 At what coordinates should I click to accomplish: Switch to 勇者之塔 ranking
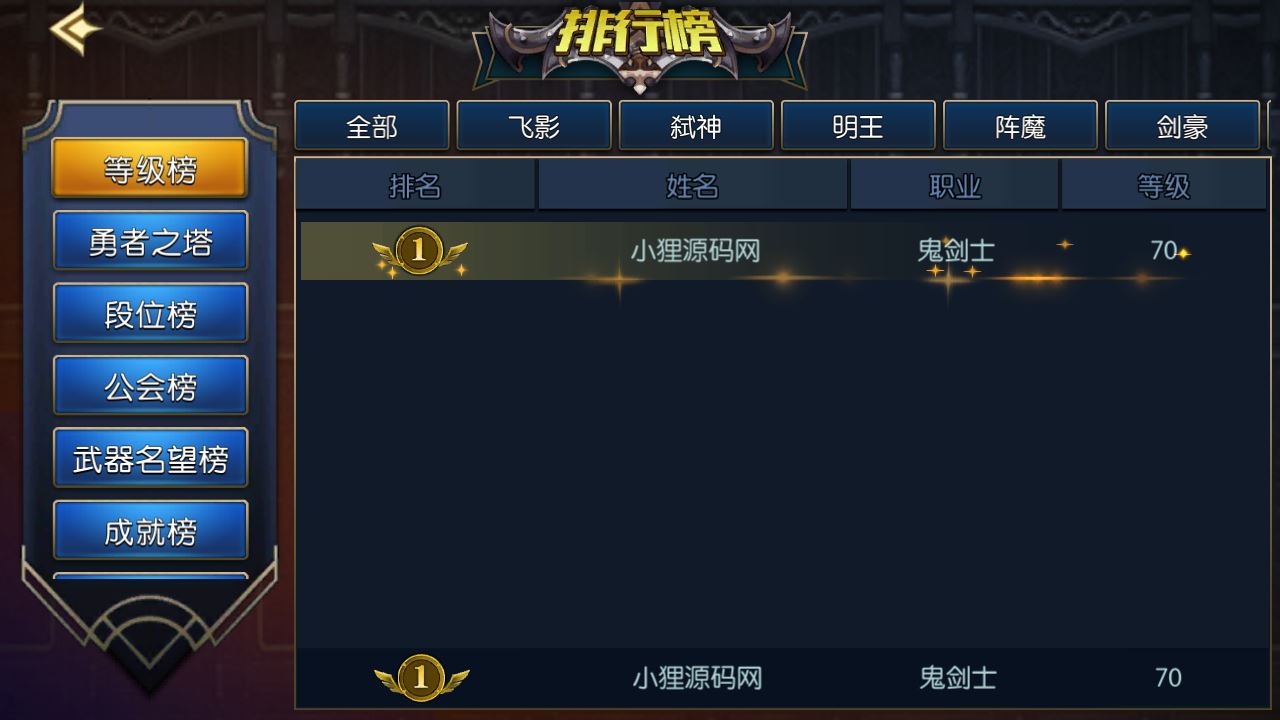point(150,241)
